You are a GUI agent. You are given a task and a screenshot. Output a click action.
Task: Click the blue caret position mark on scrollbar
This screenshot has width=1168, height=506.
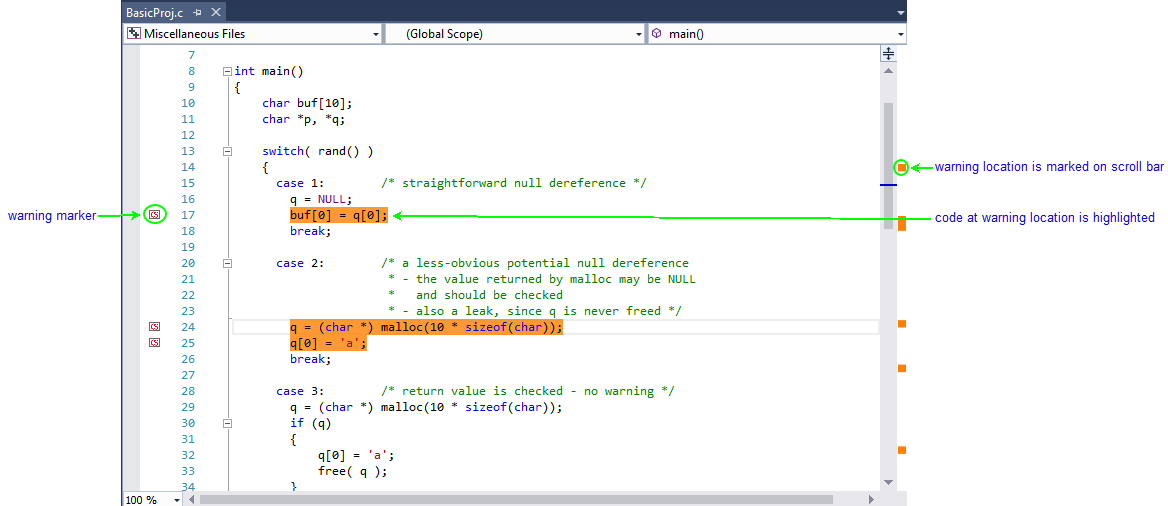(x=889, y=184)
